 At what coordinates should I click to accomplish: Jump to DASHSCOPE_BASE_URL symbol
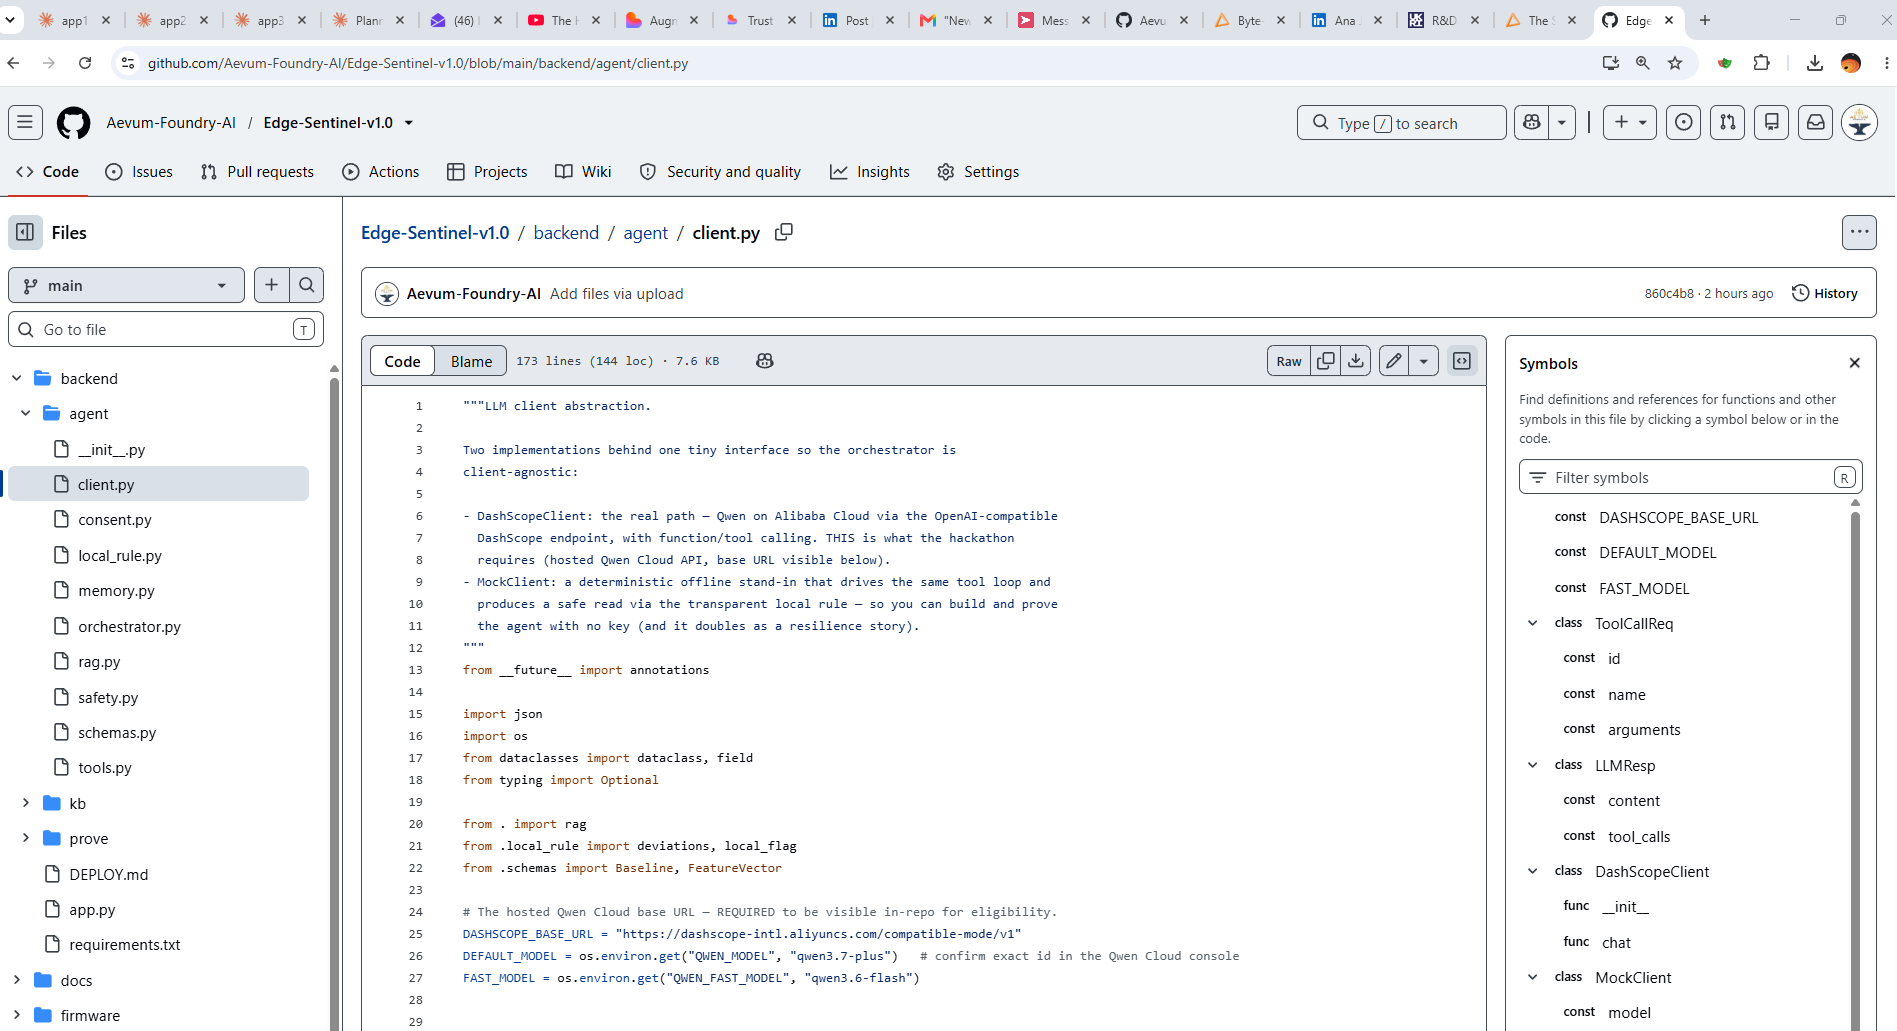(1678, 517)
